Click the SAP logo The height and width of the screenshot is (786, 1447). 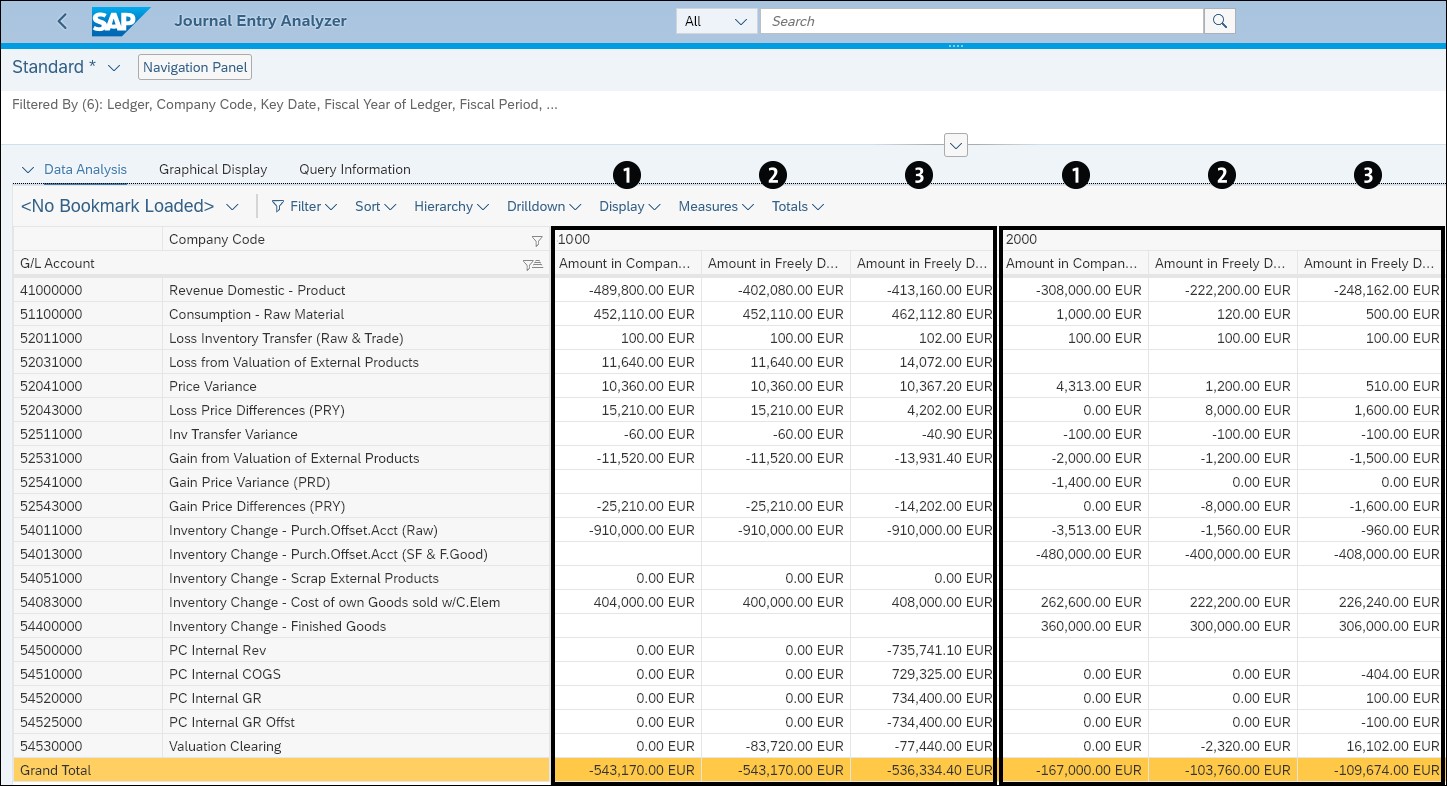(x=119, y=21)
